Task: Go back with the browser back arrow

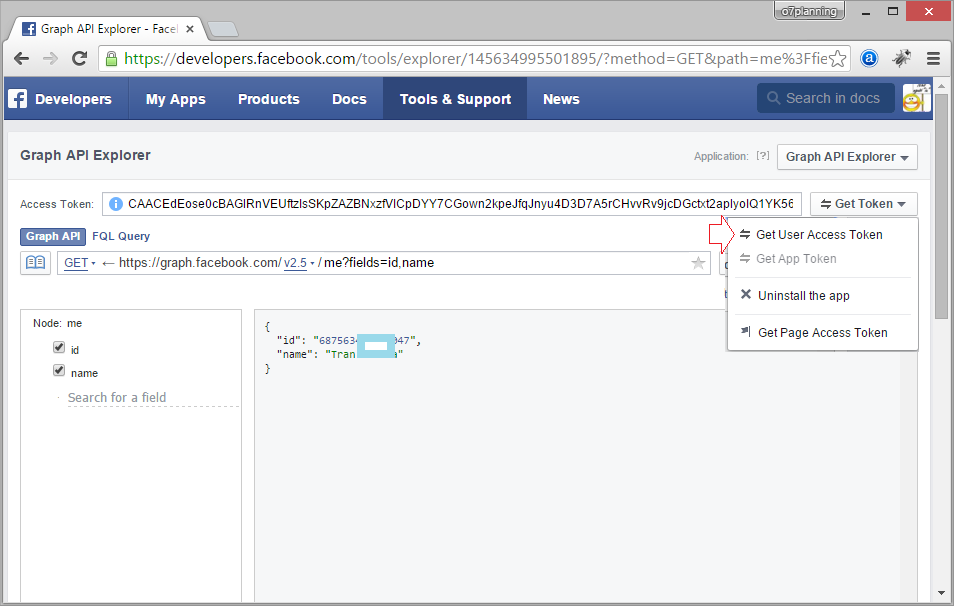Action: click(x=21, y=58)
